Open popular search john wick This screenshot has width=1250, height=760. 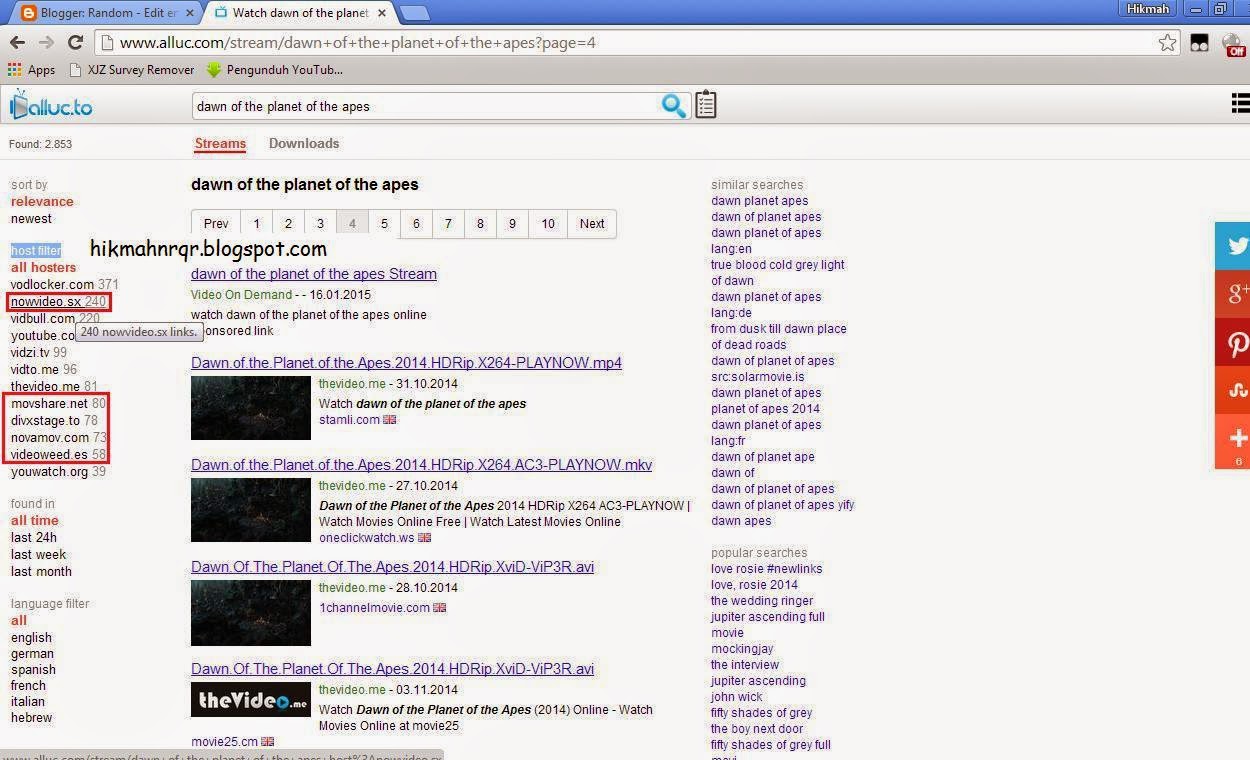736,697
